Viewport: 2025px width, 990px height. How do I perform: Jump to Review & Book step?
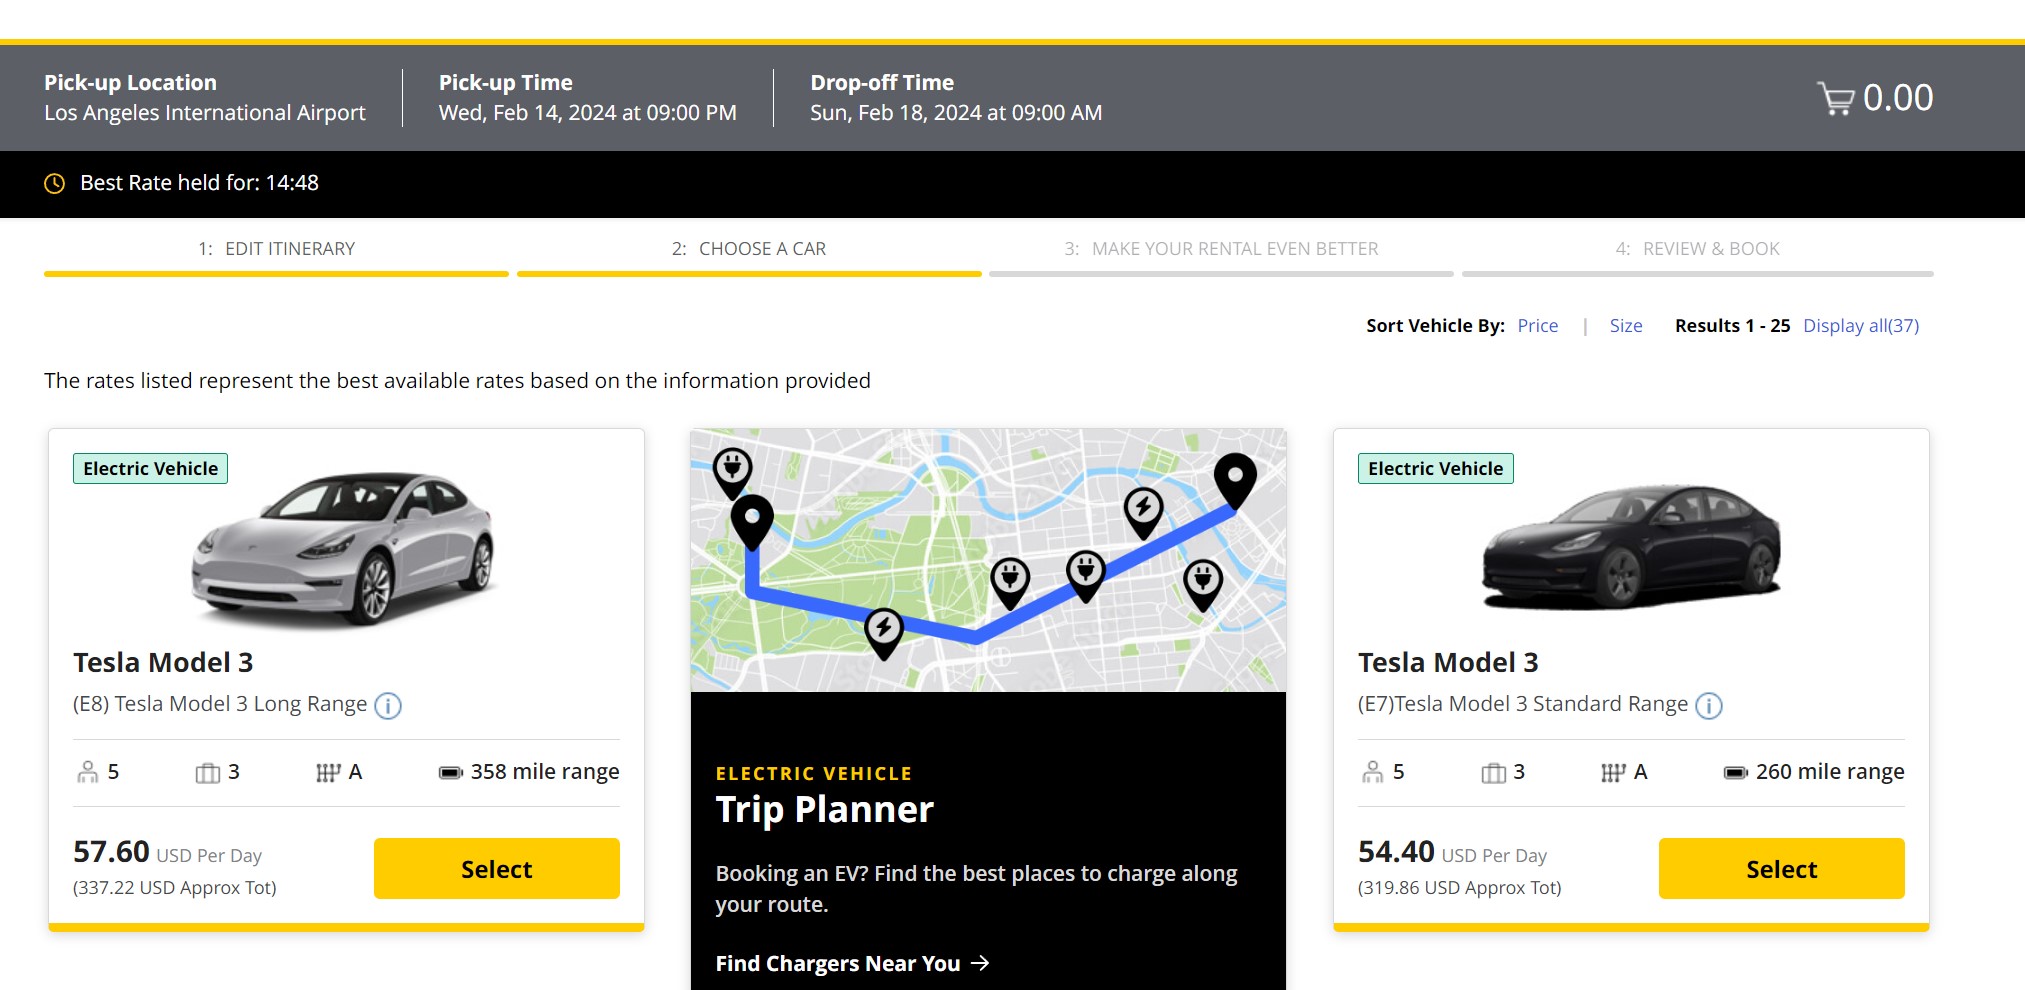coord(1697,249)
